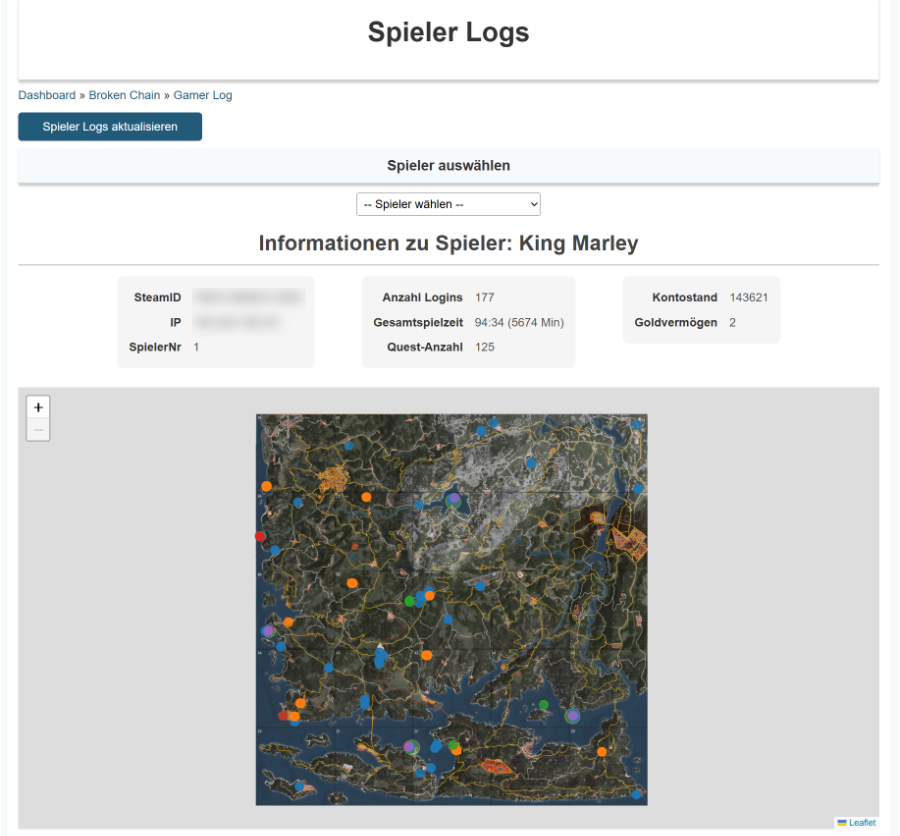This screenshot has height=836, width=900.
Task: Open the Broken Chain breadcrumb link
Action: click(124, 95)
